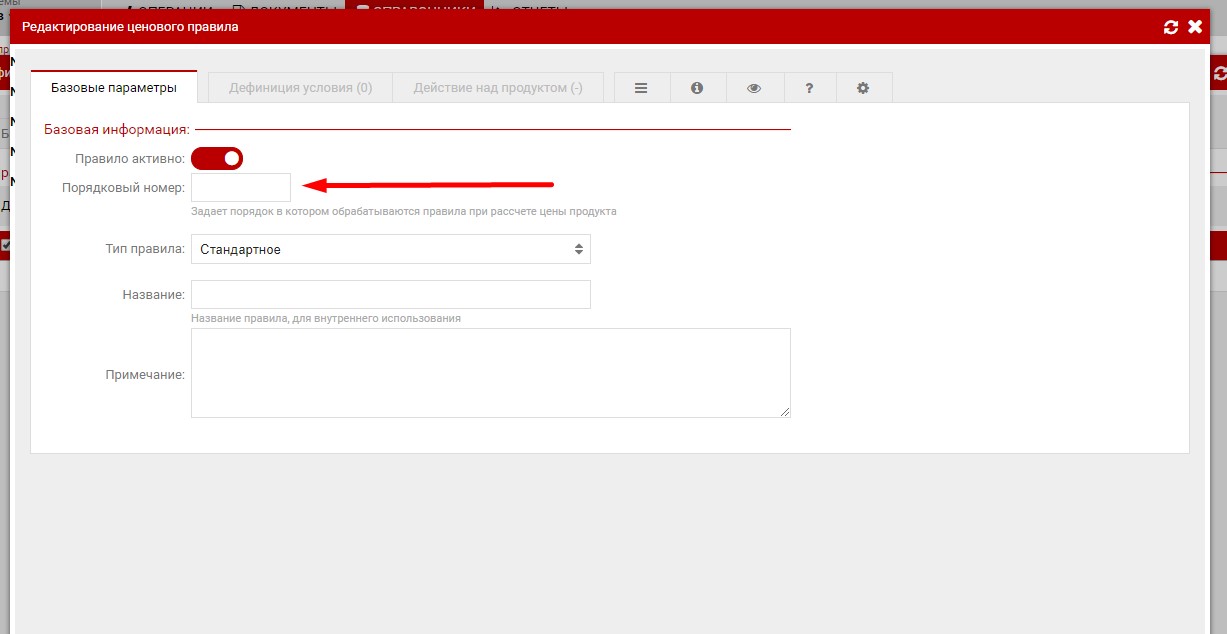
Task: Toggle the checkbox at the left edge
Action: 5,245
